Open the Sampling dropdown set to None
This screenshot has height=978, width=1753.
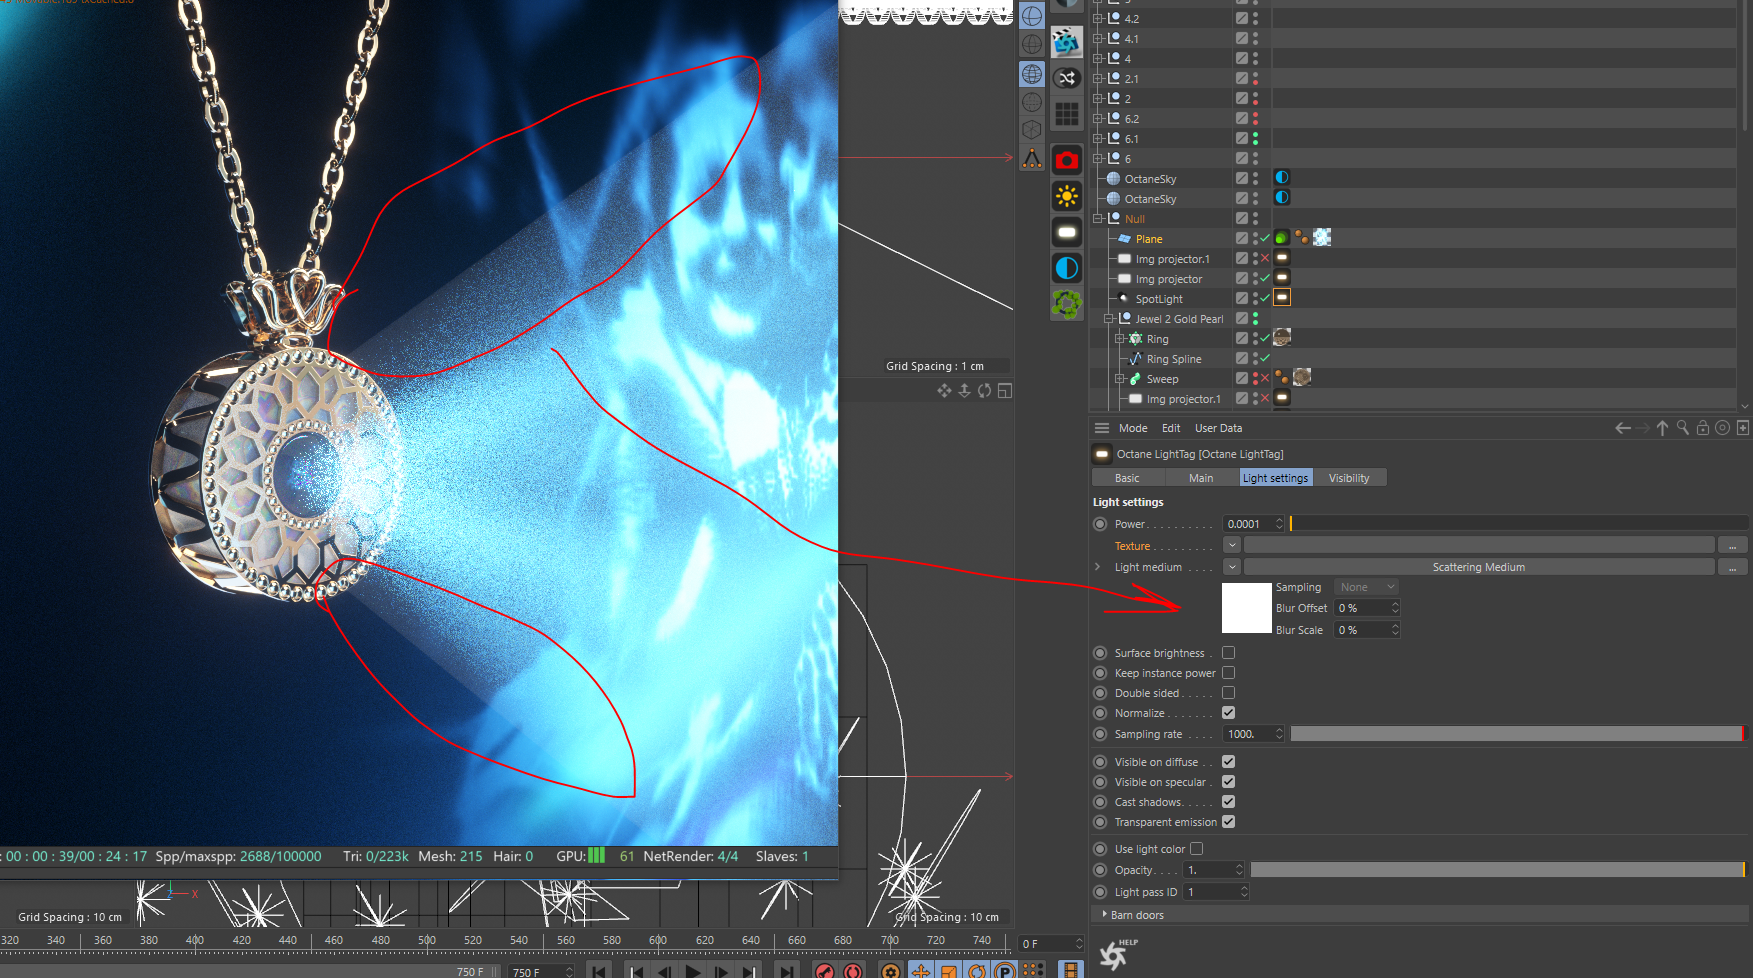[1366, 587]
